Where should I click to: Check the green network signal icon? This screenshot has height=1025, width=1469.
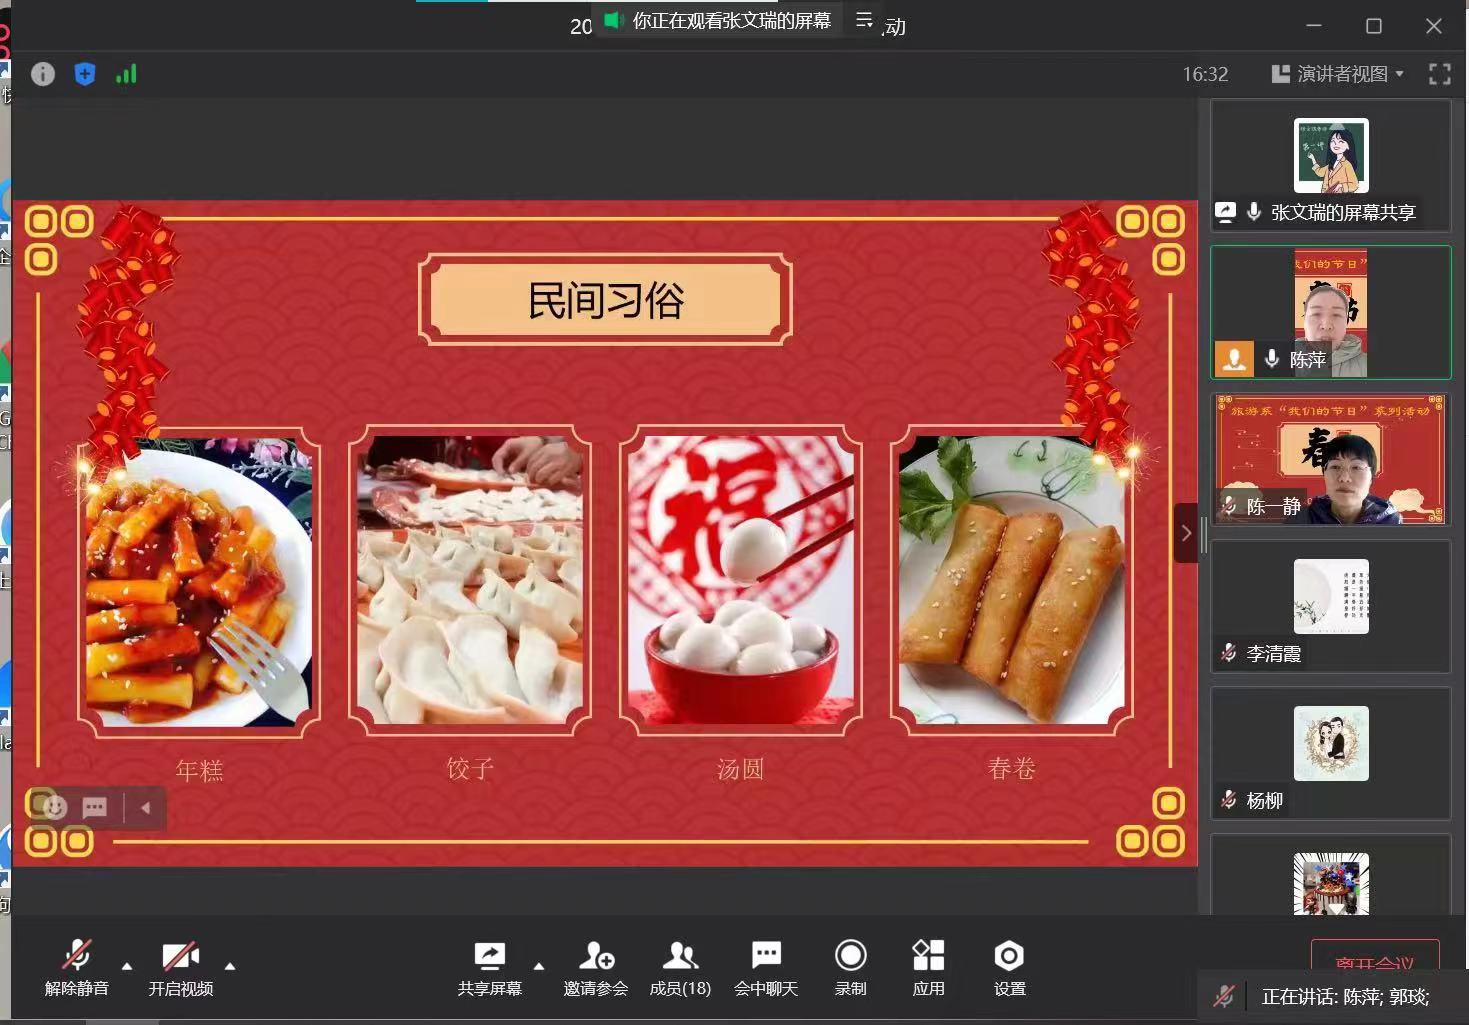pyautogui.click(x=126, y=74)
